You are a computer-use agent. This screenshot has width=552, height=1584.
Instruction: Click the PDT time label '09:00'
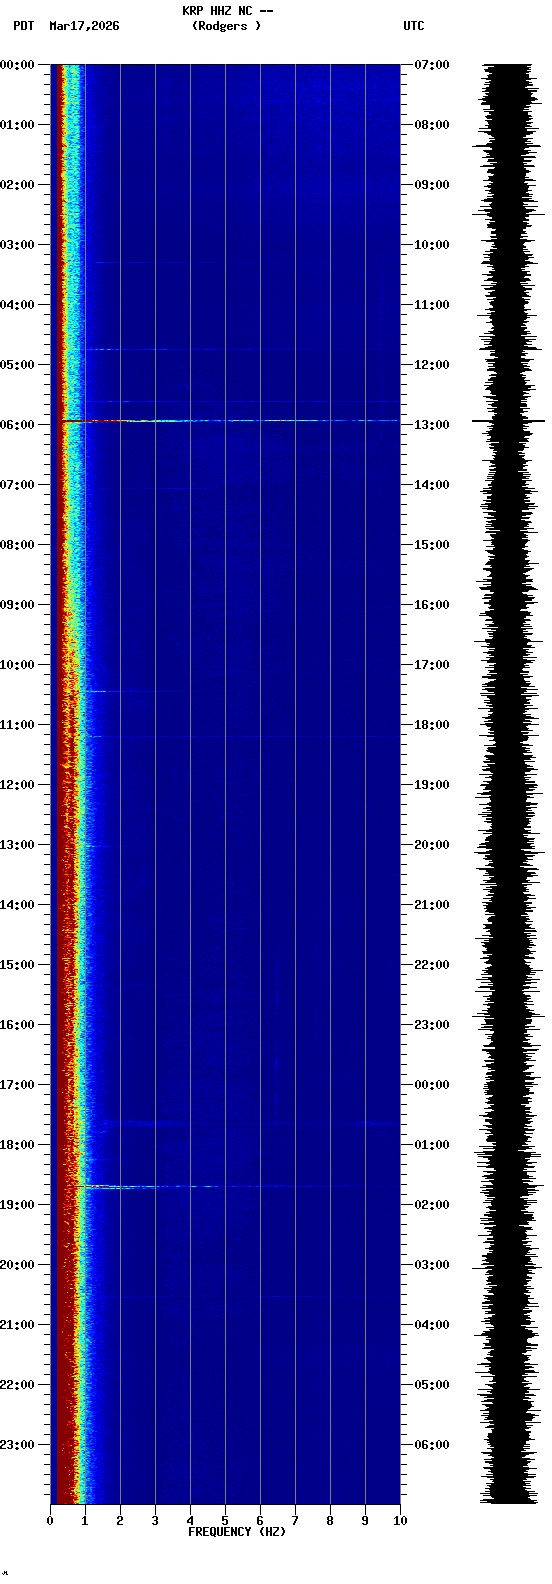click(17, 605)
